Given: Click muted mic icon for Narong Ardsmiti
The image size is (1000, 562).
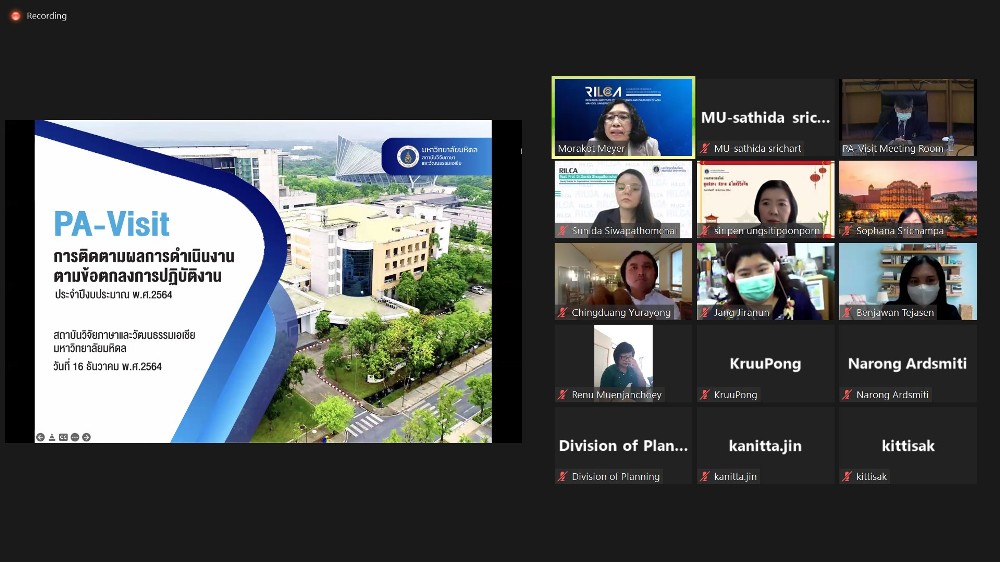Looking at the screenshot, I should click(x=847, y=395).
